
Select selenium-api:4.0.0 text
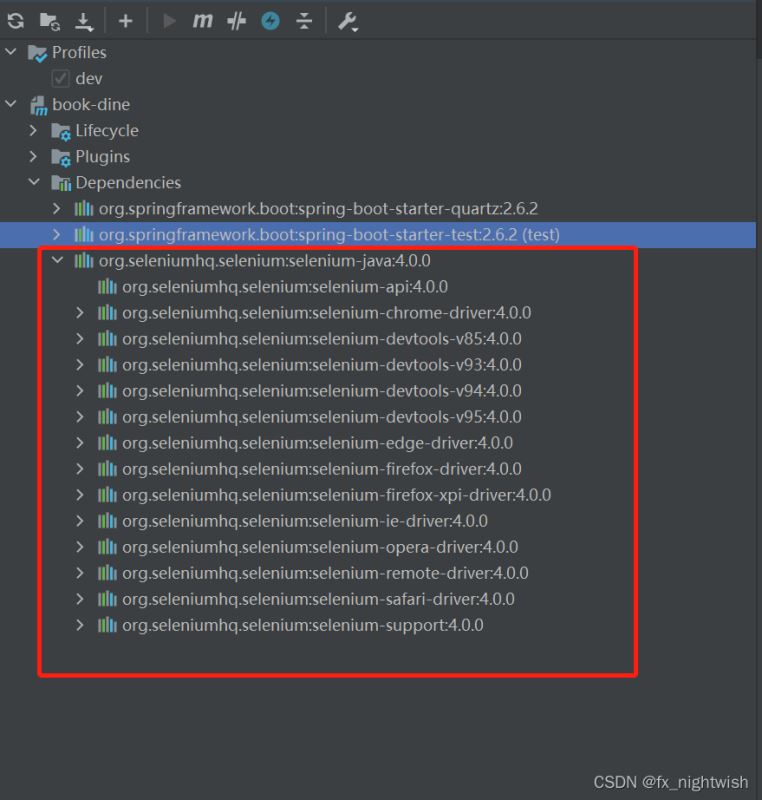(x=285, y=287)
